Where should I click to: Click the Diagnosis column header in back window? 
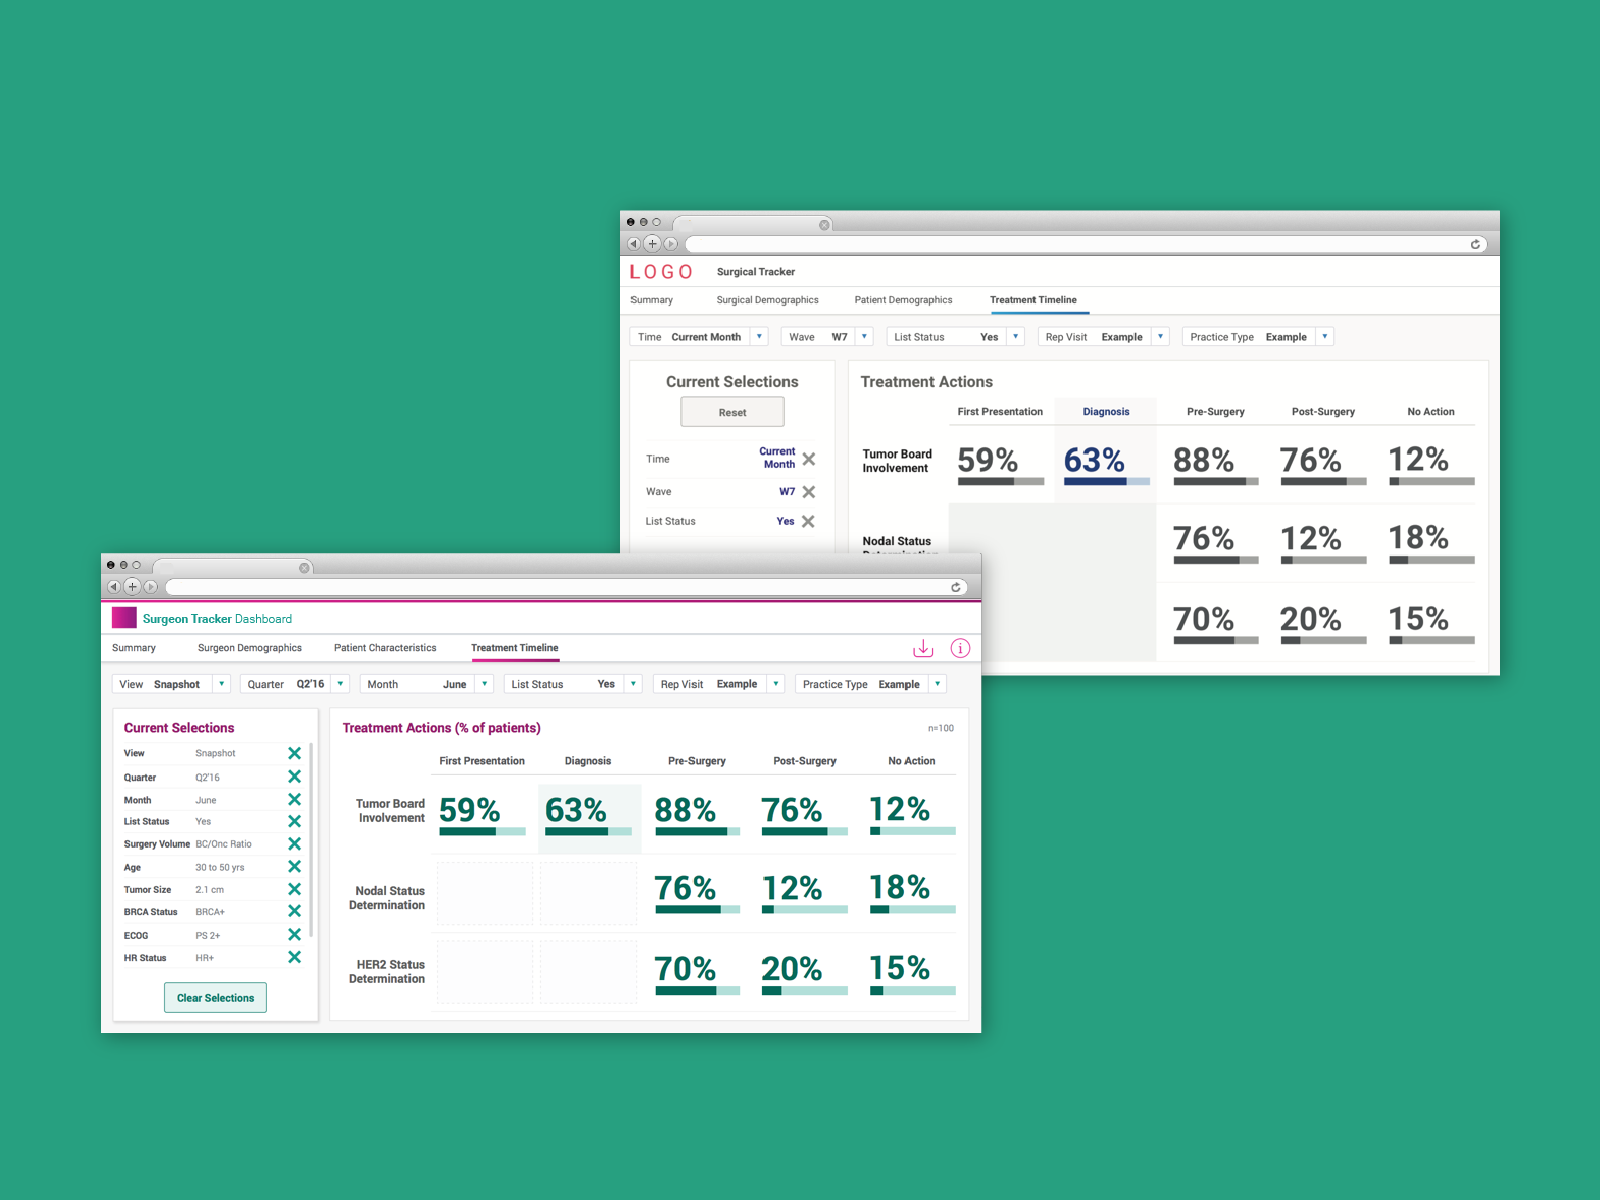(x=1106, y=412)
